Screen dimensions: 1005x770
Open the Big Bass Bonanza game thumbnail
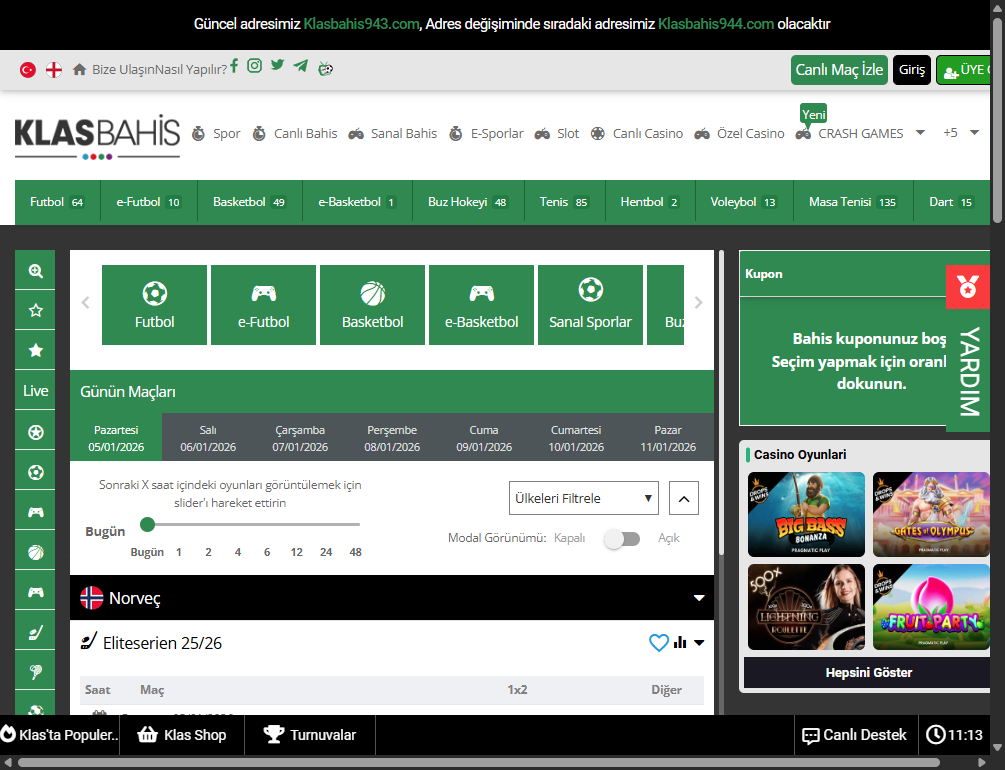[806, 514]
